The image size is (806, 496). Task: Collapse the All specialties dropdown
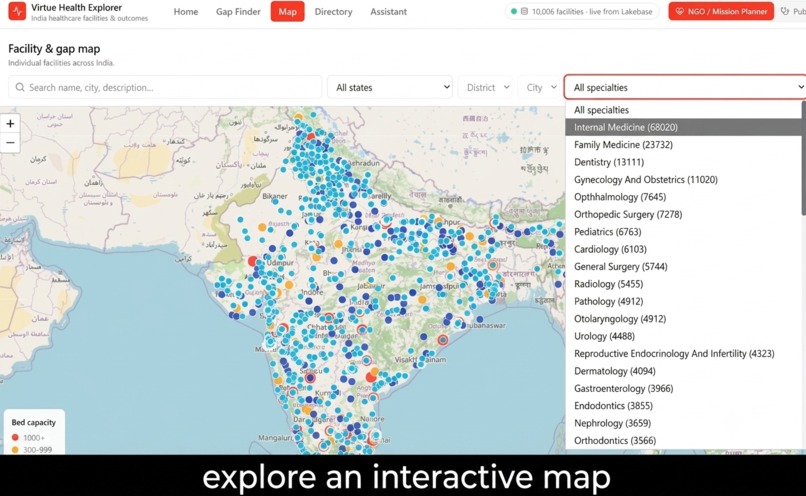tap(685, 87)
